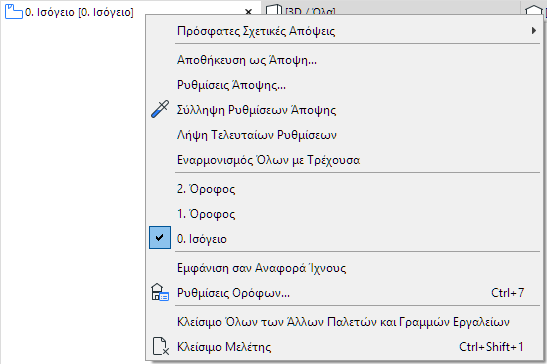Click the Story Settings house icon
Screen dimensions: 547x364
(x=160, y=292)
